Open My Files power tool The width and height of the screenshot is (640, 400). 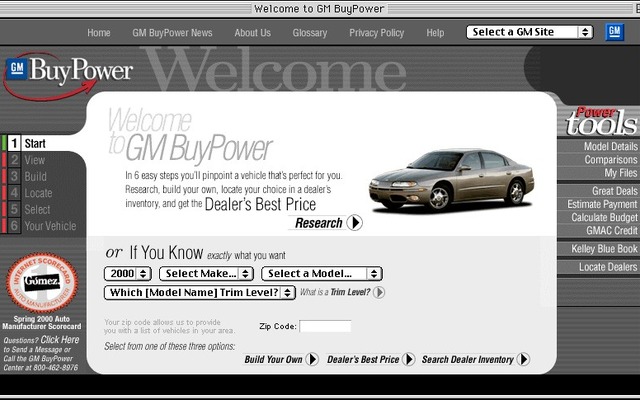point(621,173)
